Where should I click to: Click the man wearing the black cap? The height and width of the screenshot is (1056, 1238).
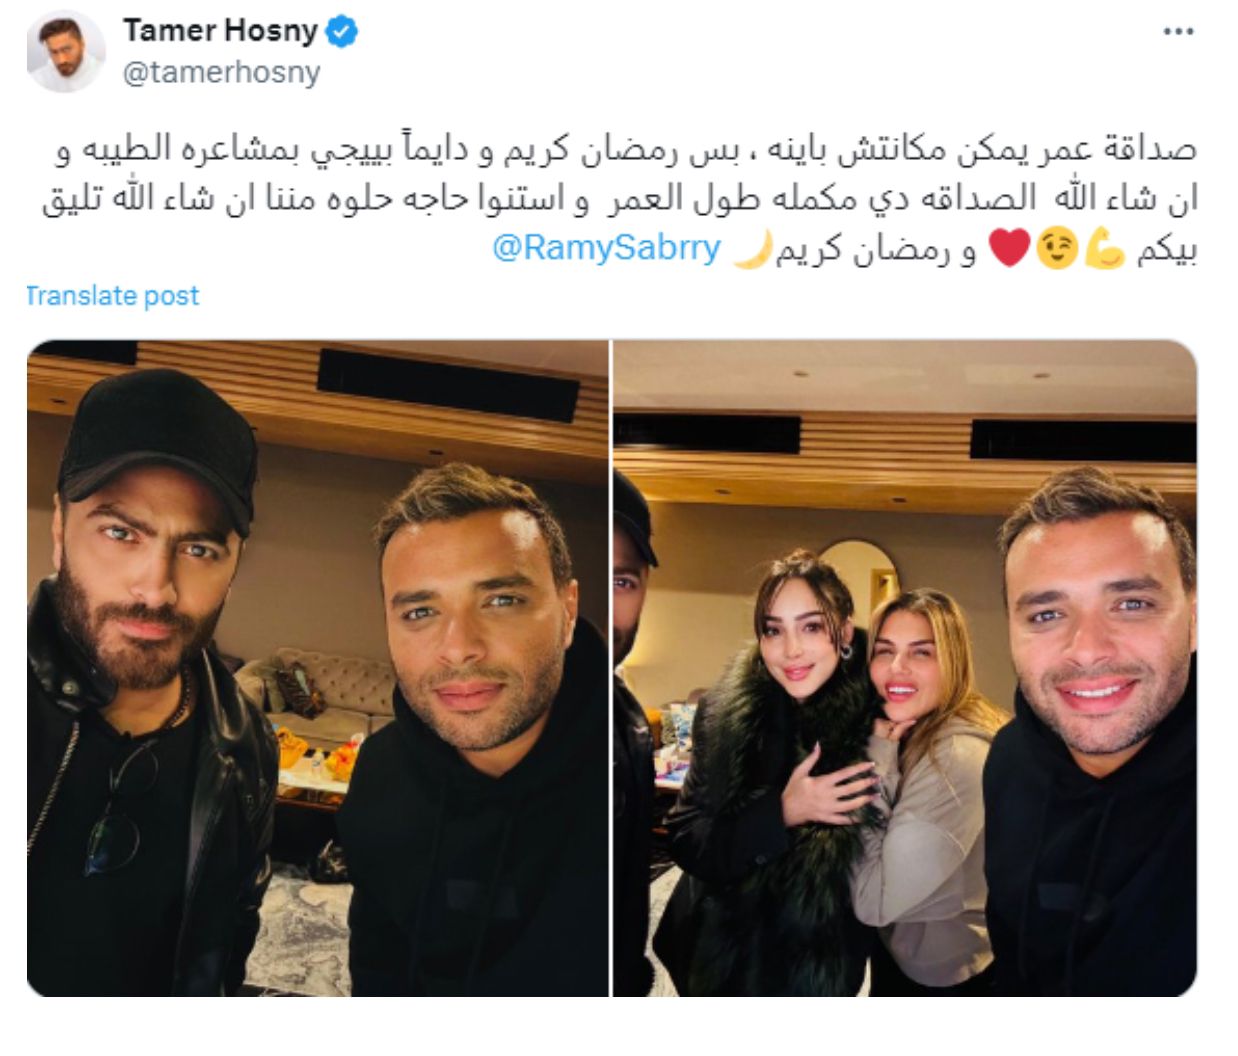tap(150, 680)
